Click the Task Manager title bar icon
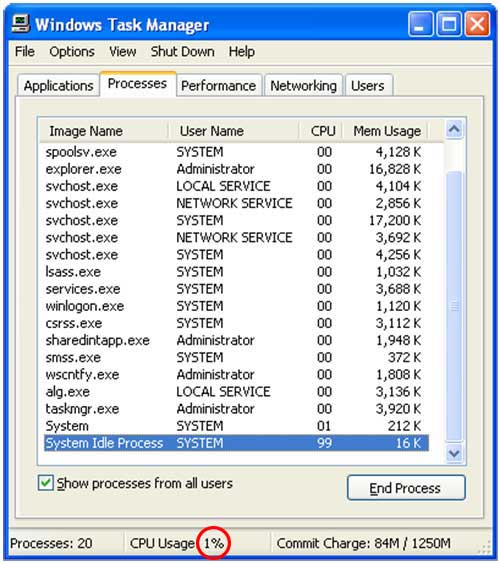500x564 pixels. [21, 24]
